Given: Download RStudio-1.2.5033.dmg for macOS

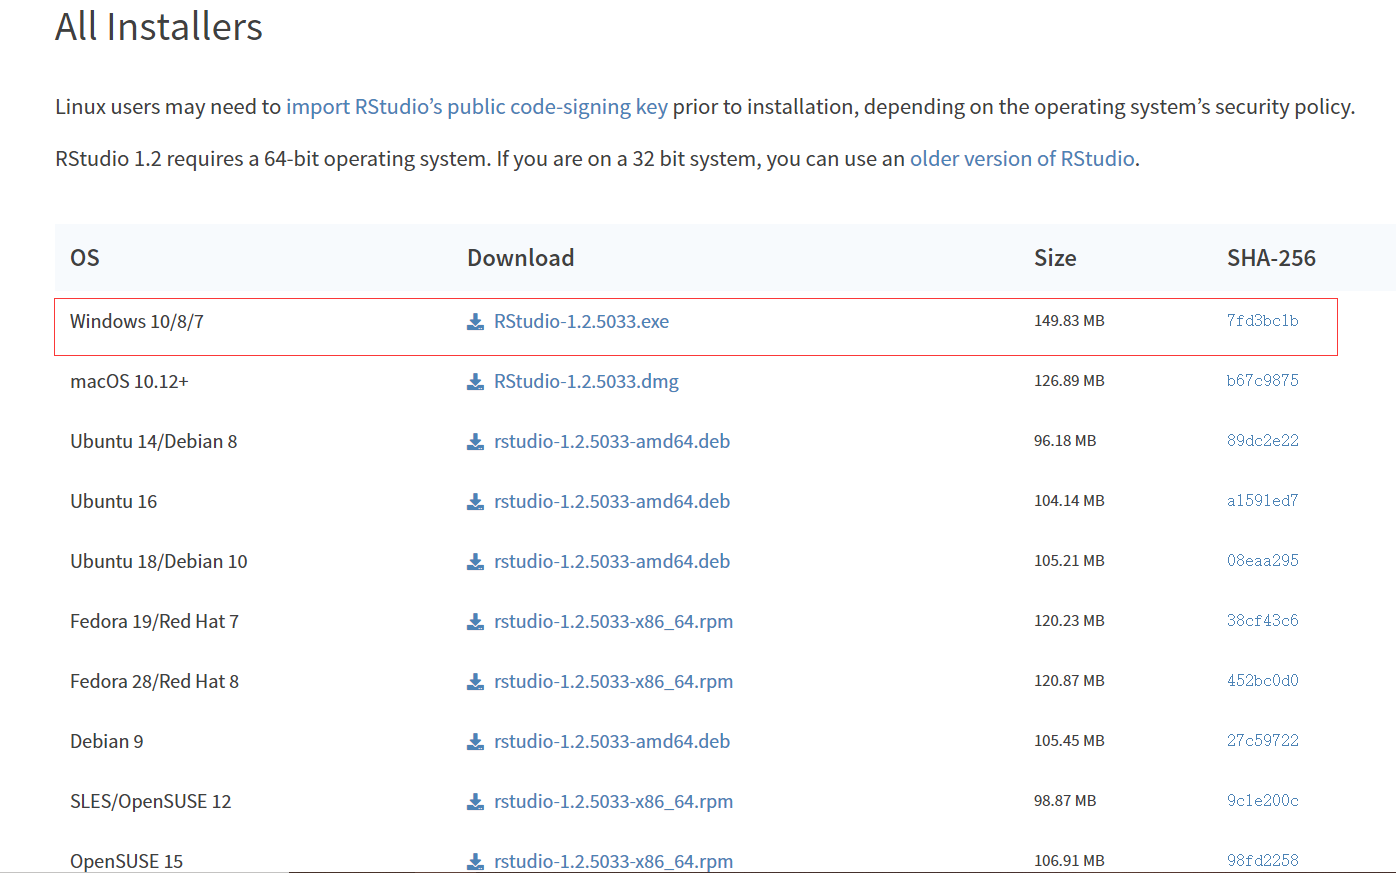Looking at the screenshot, I should coord(586,382).
